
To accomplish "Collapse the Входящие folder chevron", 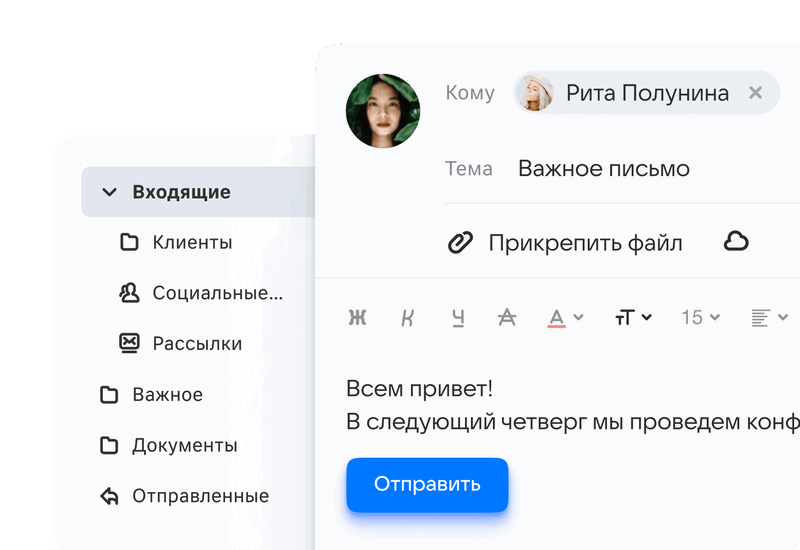I will point(109,192).
